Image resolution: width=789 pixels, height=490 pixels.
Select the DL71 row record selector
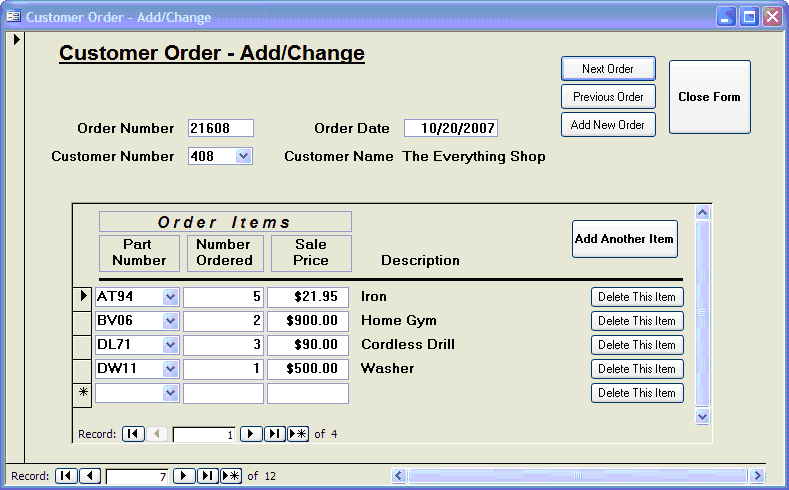(x=83, y=347)
